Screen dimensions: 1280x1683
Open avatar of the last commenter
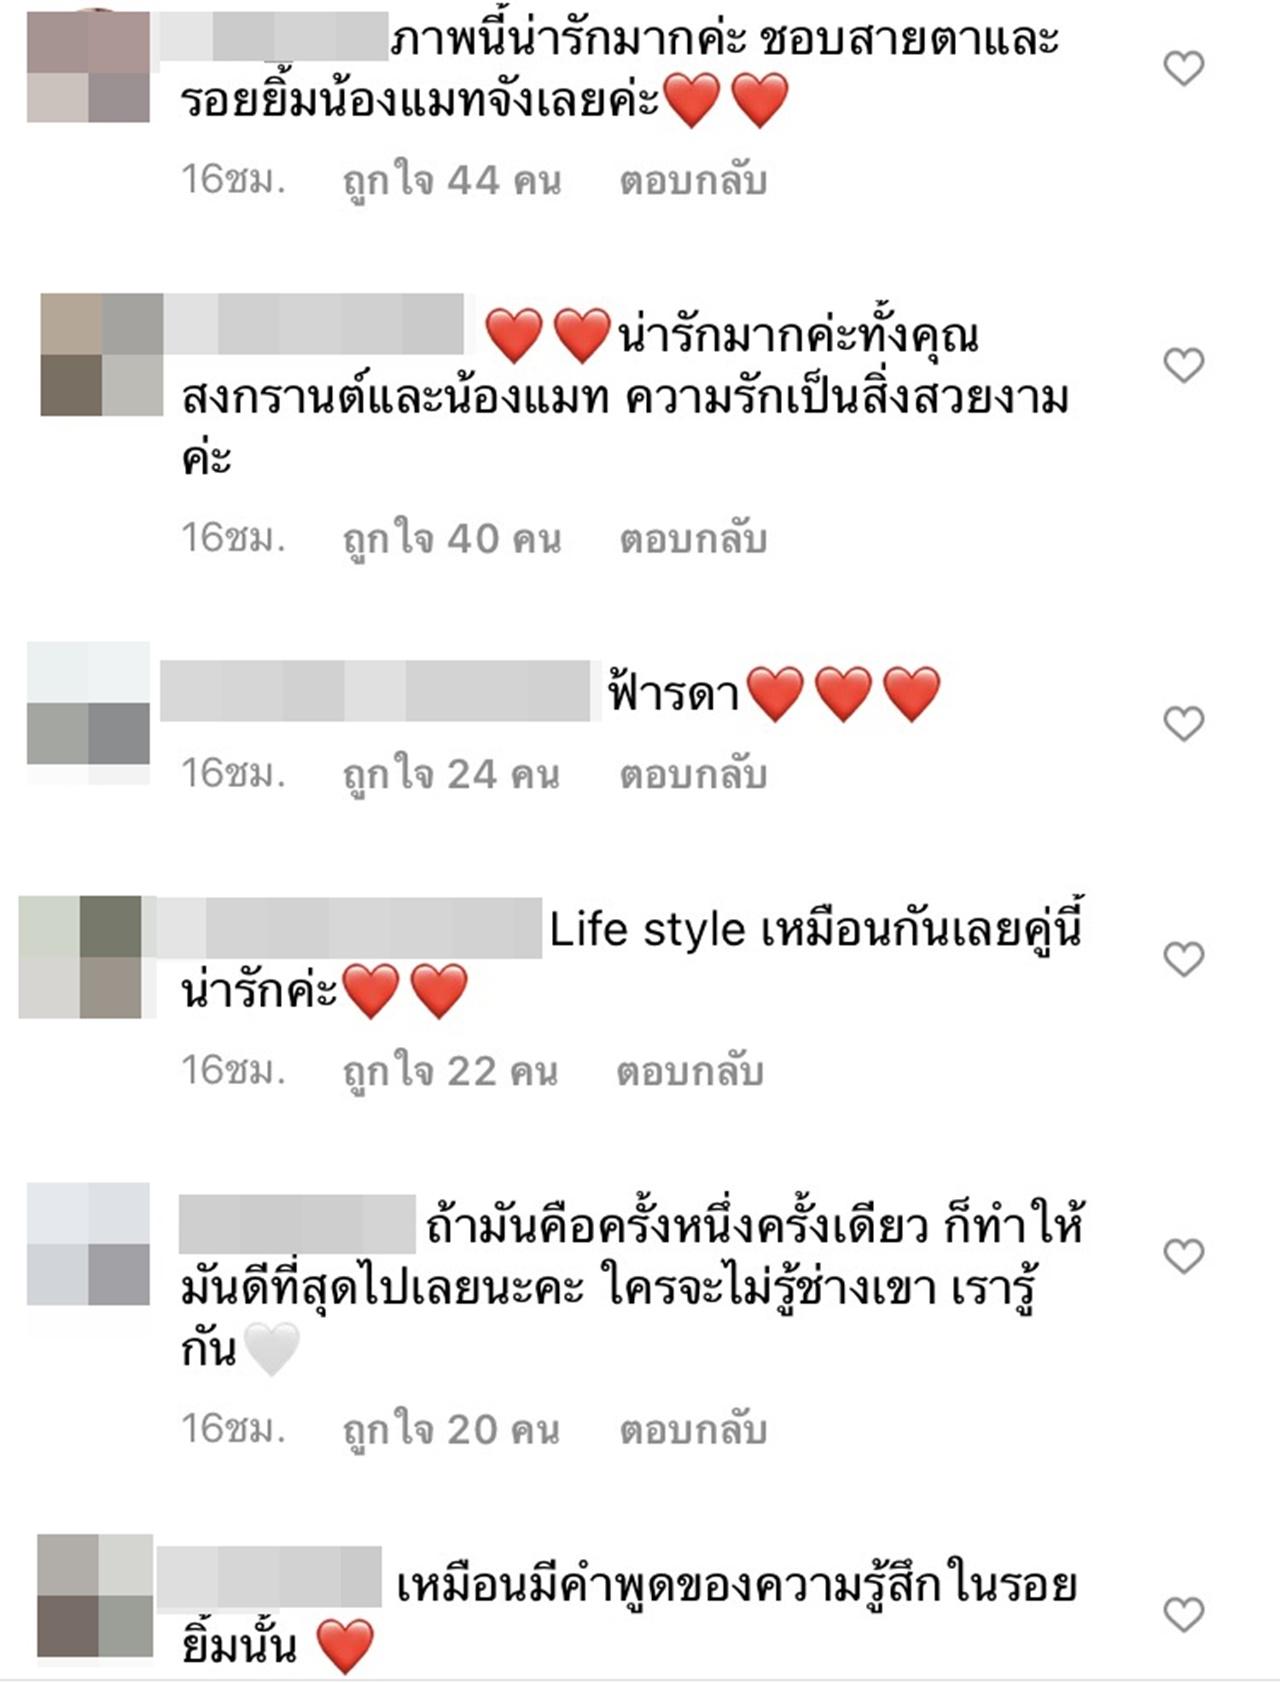(95, 1596)
